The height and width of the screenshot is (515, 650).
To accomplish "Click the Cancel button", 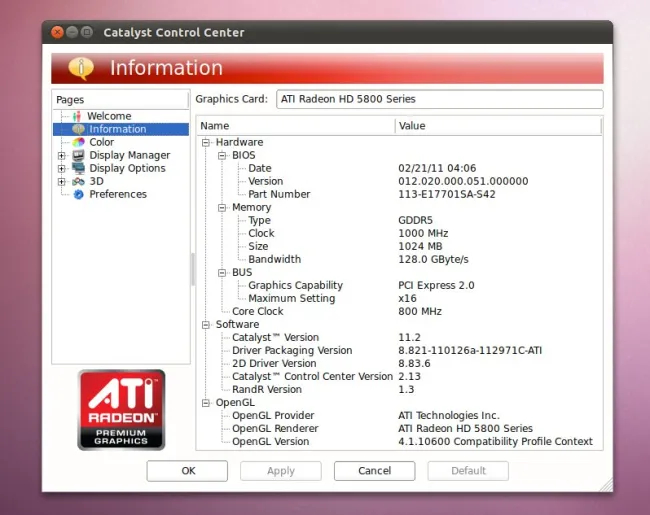I will coord(374,471).
